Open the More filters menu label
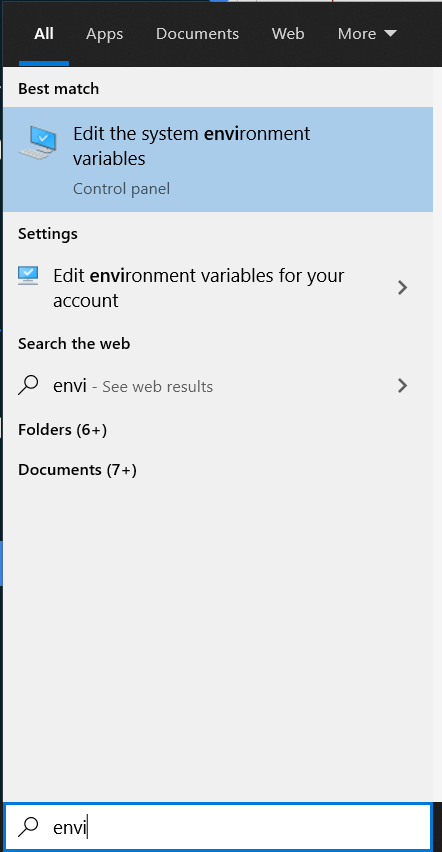 click(x=357, y=34)
